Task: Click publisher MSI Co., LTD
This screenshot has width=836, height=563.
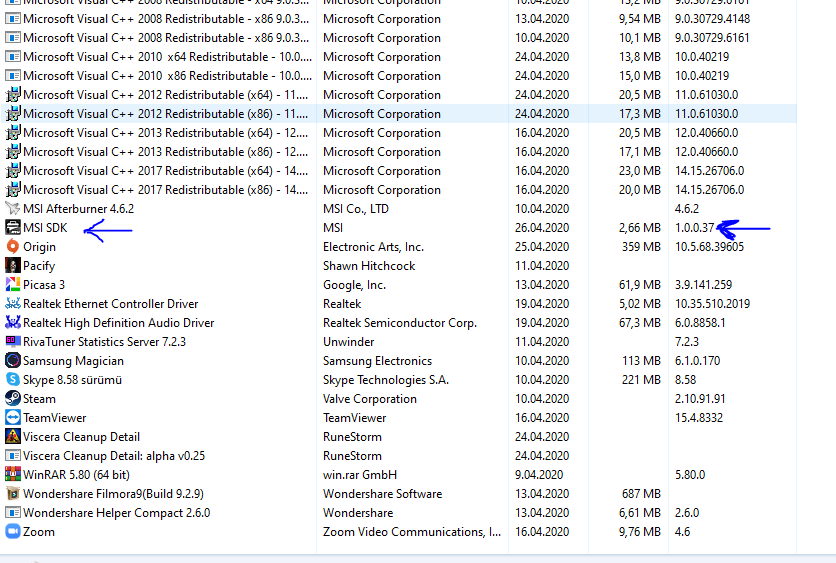Action: 356,208
